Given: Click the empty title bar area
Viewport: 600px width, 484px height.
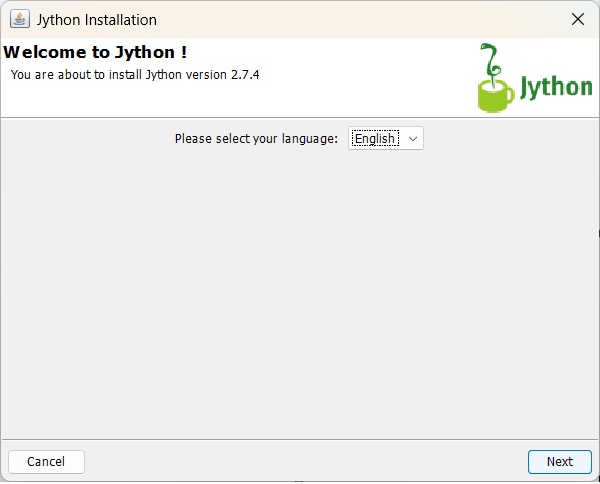Looking at the screenshot, I should pos(350,19).
